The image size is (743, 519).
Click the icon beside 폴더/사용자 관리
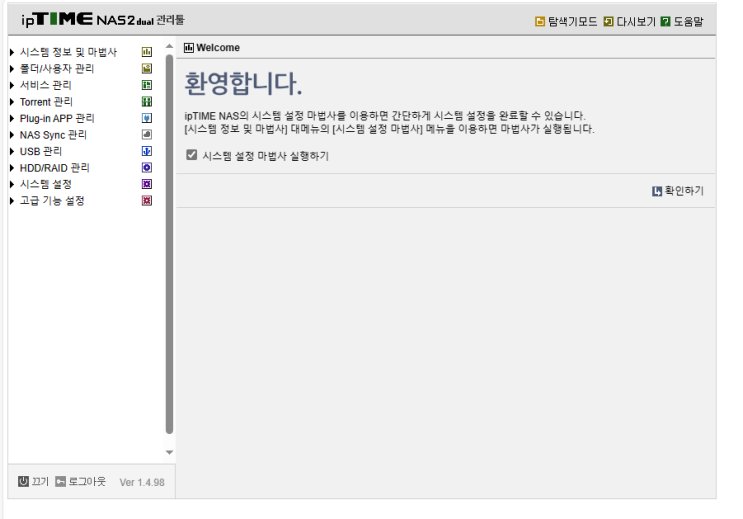coord(147,69)
